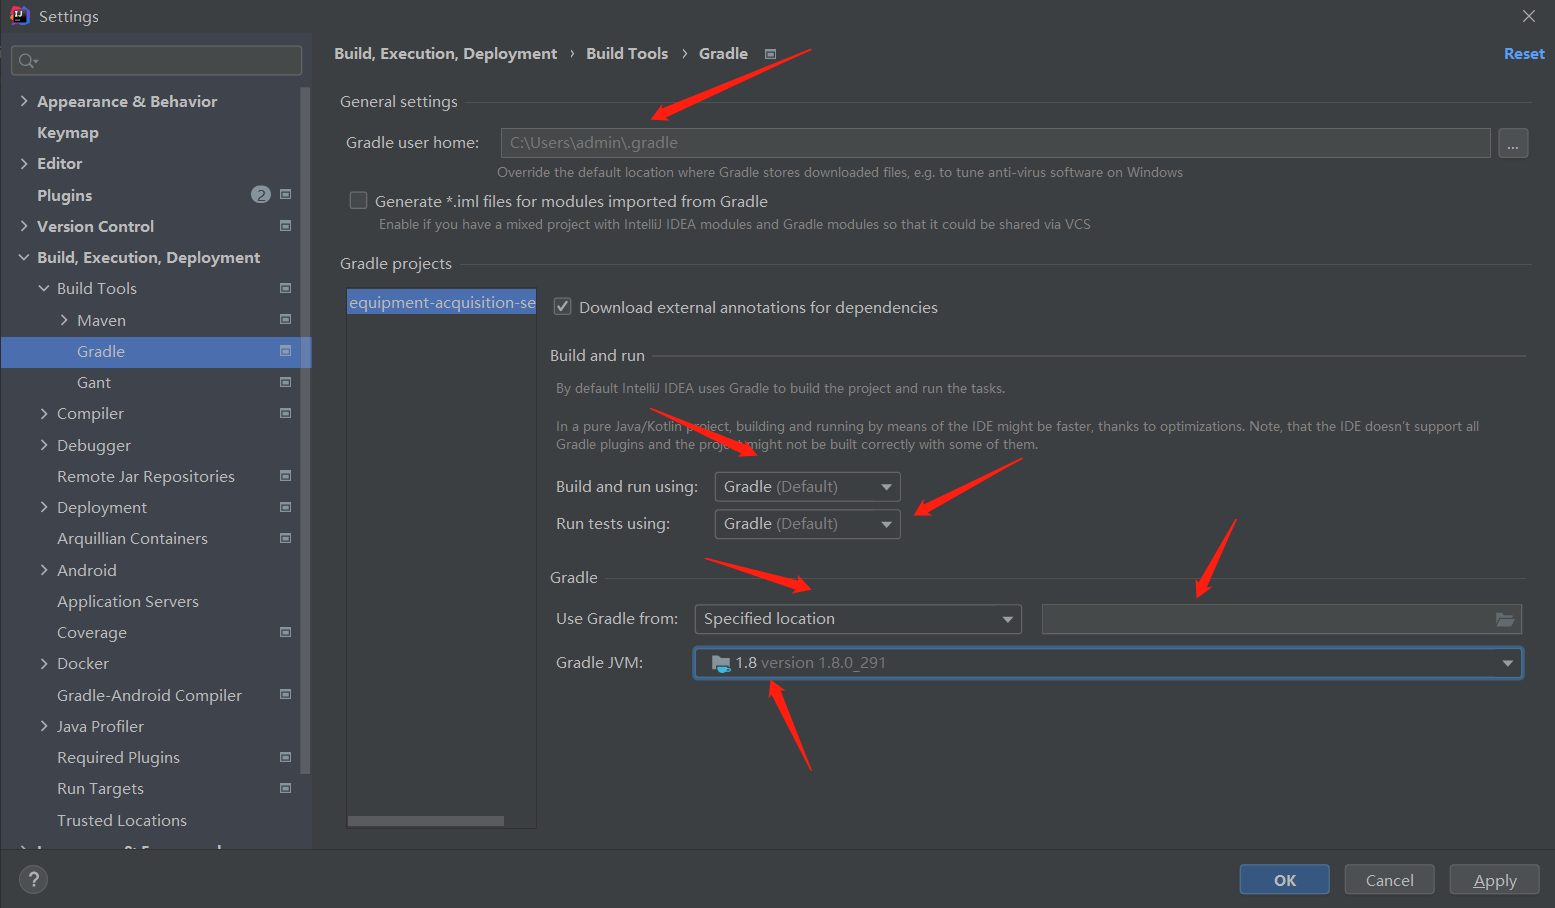Click the Gradle user home path field
This screenshot has width=1555, height=908.
coord(996,143)
